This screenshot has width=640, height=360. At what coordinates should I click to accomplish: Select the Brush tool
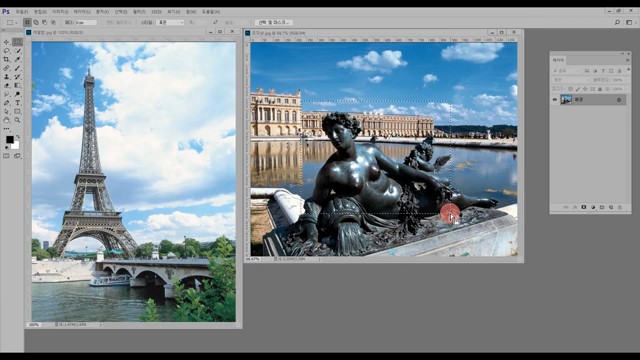[x=17, y=68]
